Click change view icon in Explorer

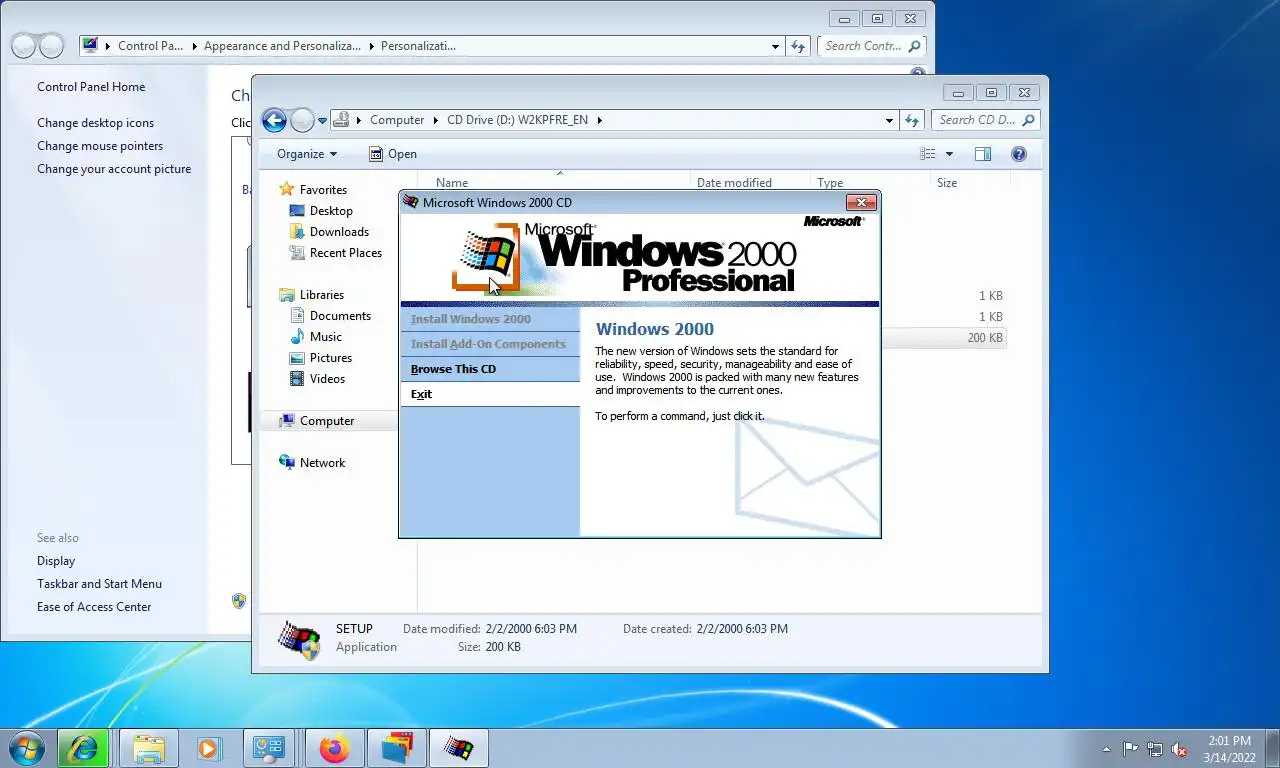tap(928, 154)
